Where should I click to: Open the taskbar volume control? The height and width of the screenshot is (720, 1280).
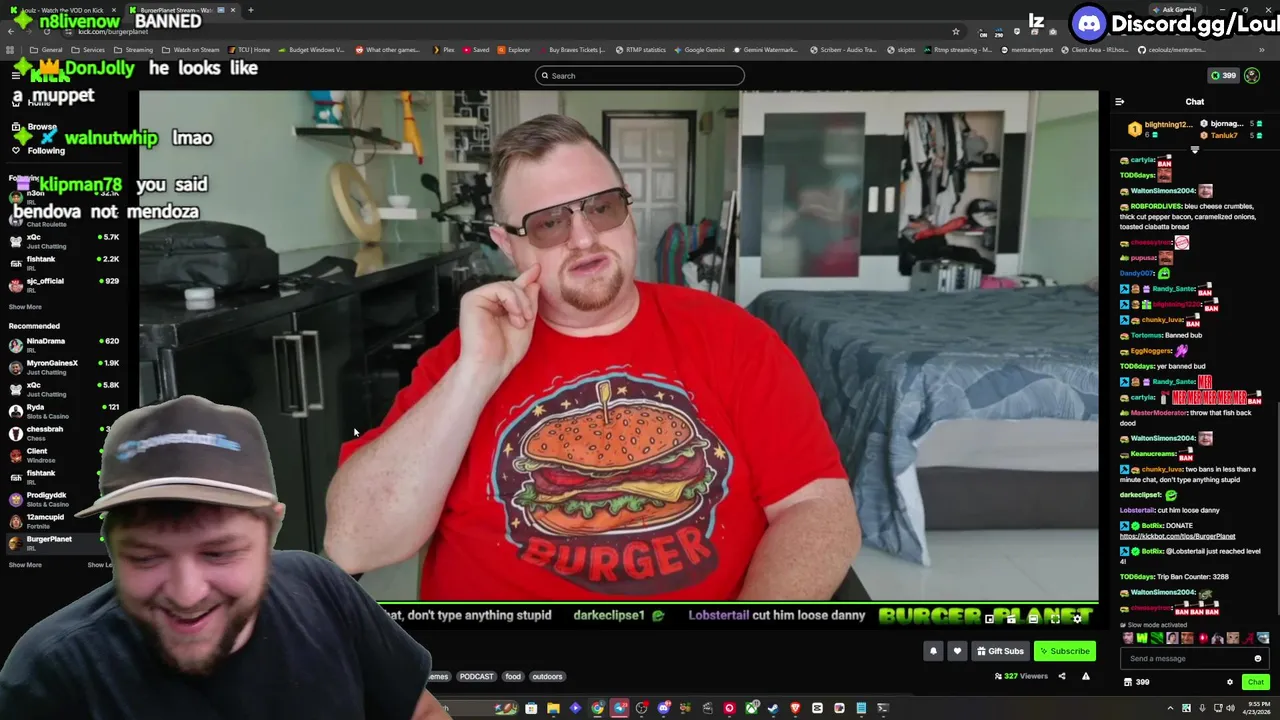[x=1231, y=708]
